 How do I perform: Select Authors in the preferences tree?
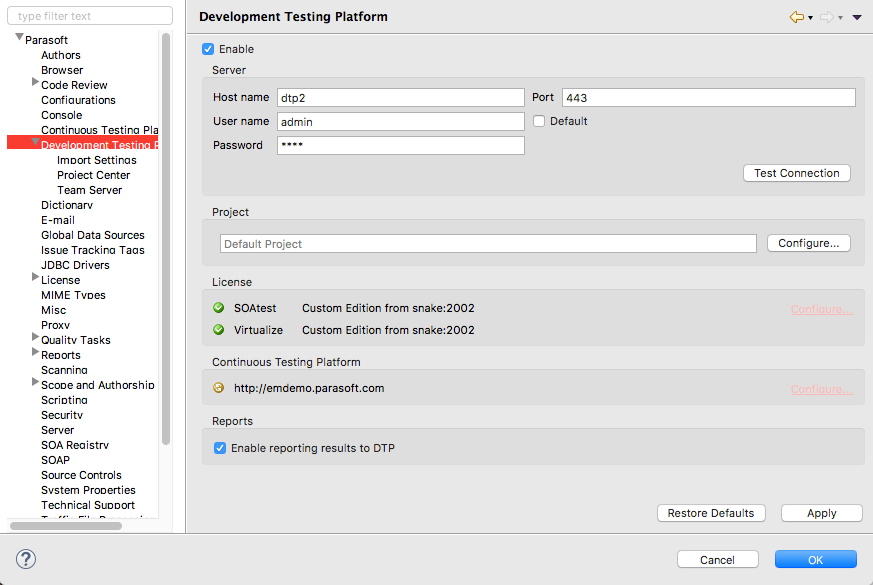pos(61,55)
